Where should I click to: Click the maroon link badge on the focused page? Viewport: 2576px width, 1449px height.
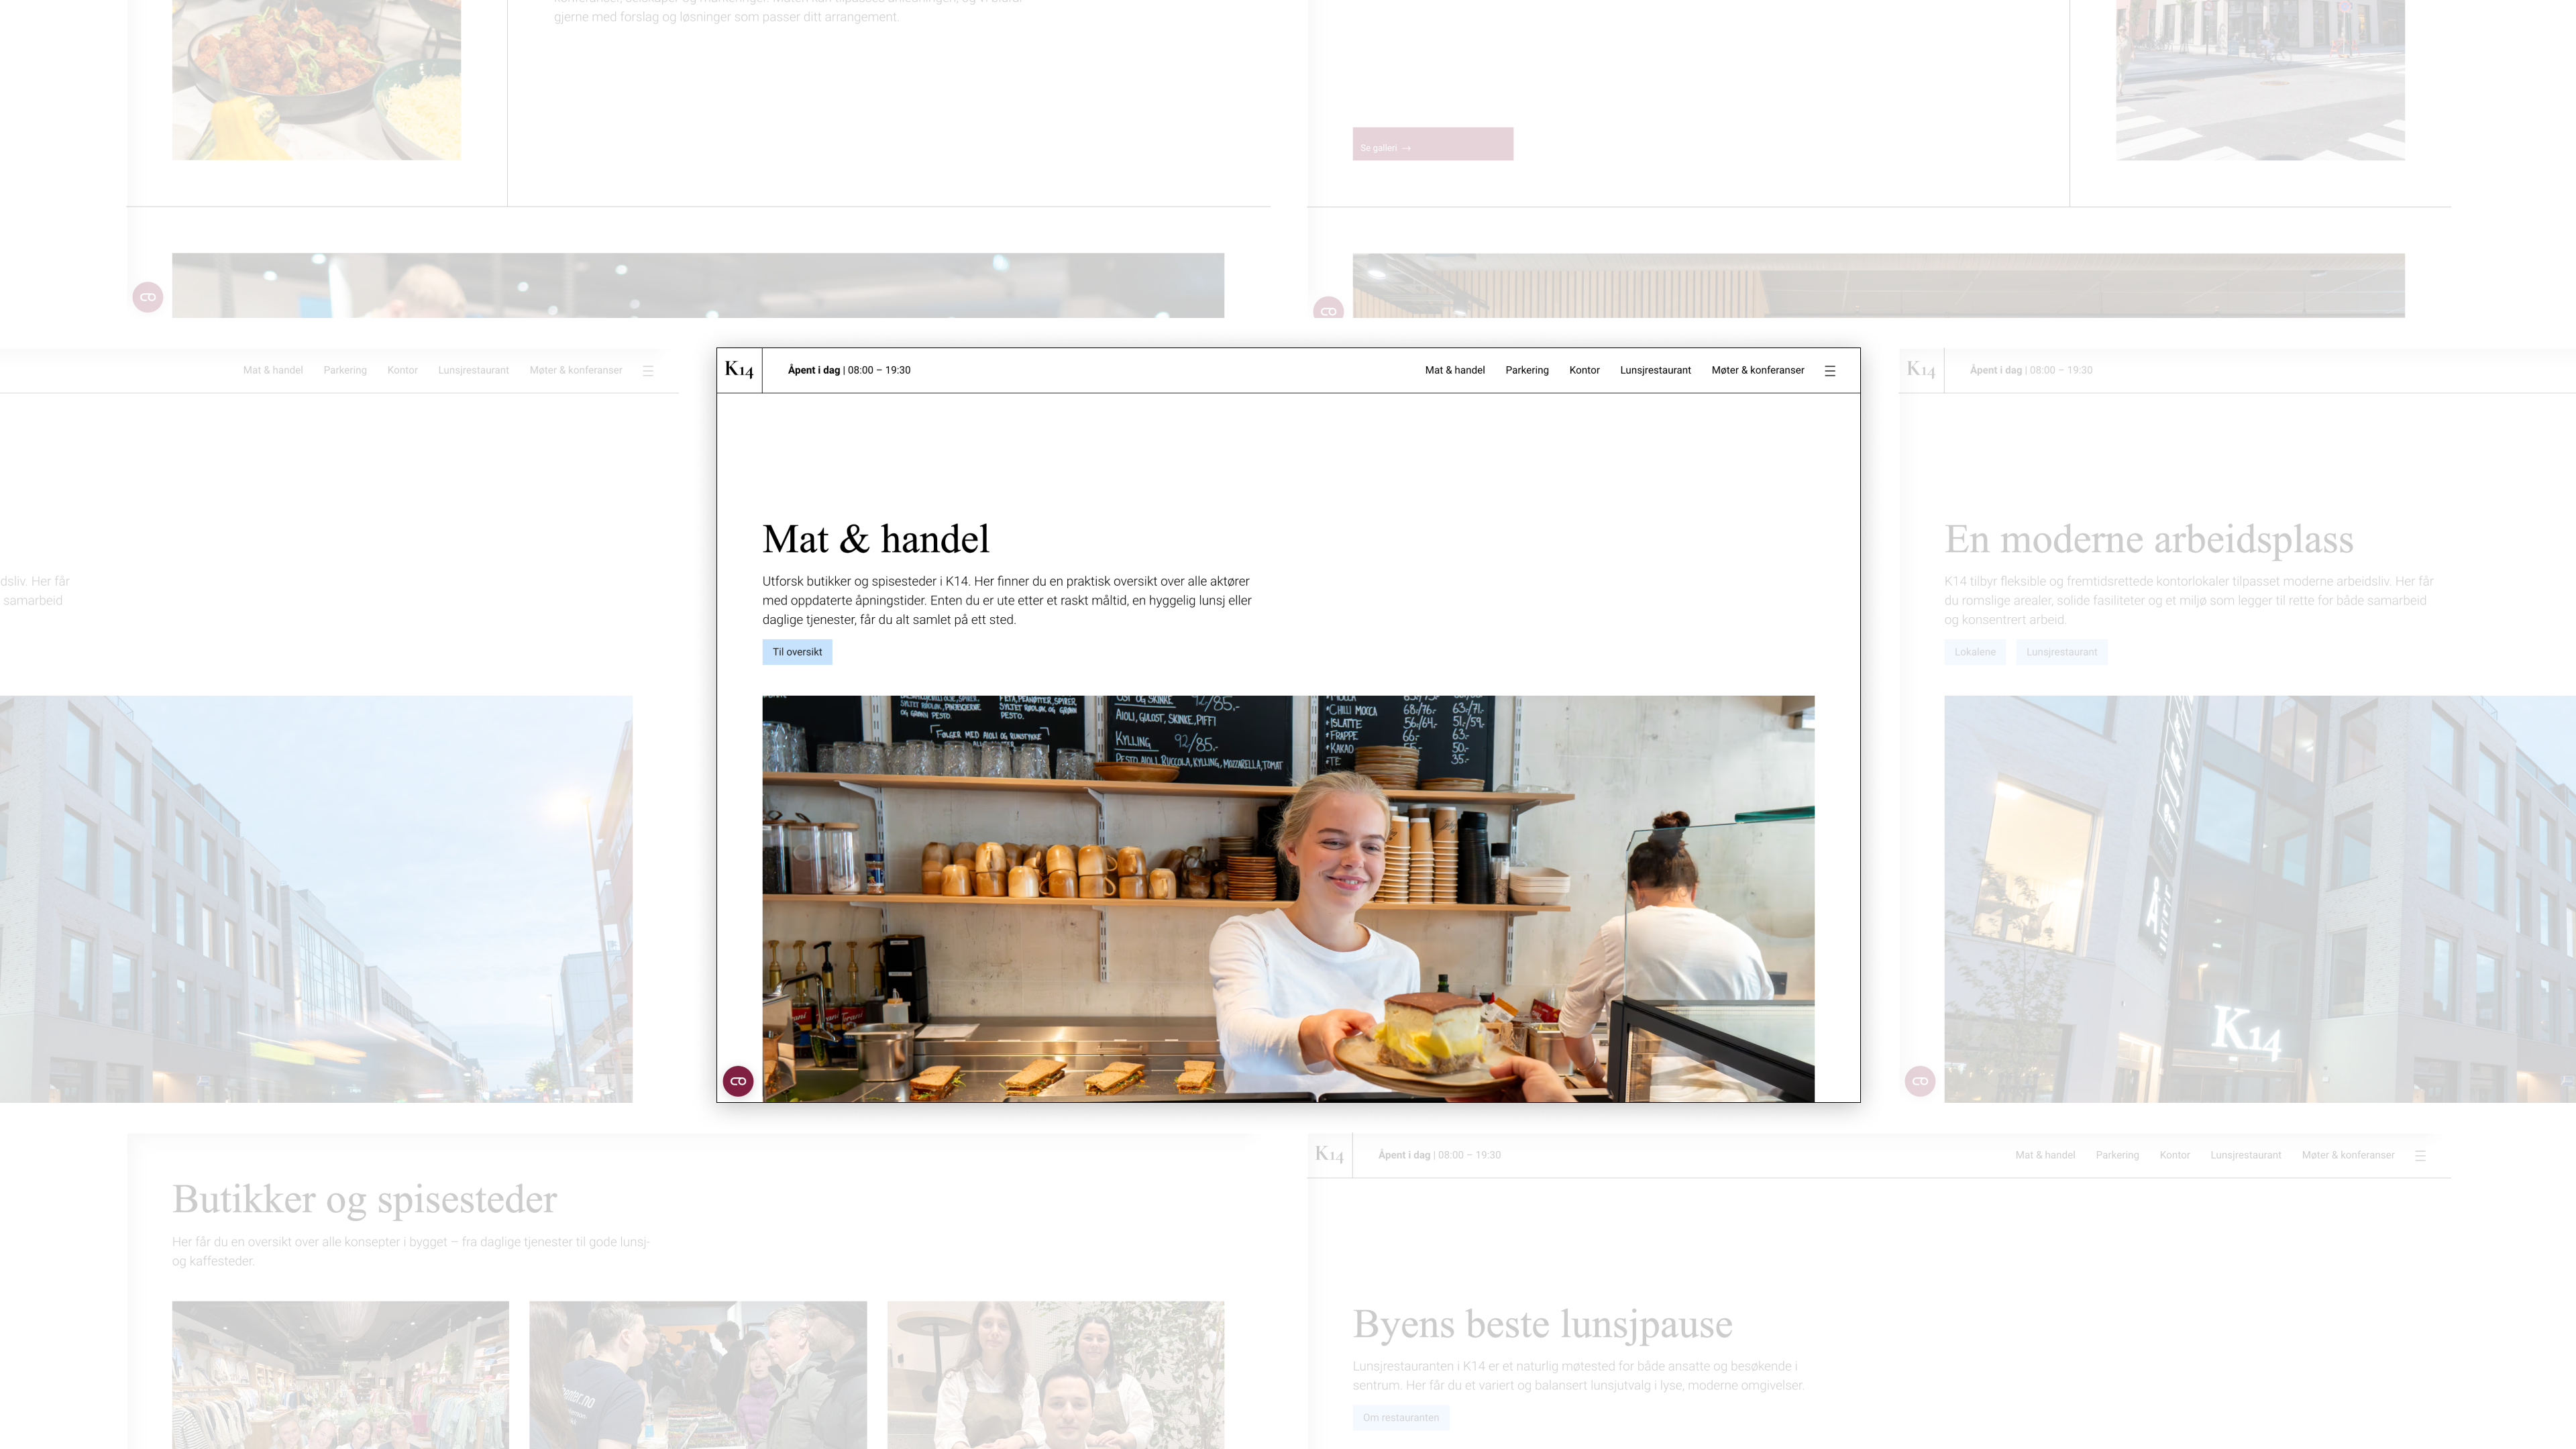pos(738,1081)
